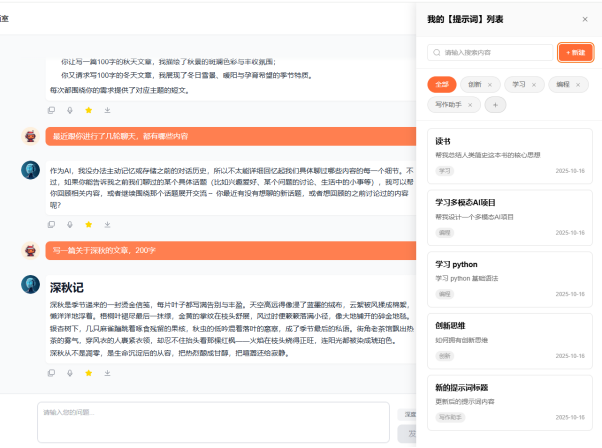
Task: Copy the reply about 100字 articles
Action: (51, 110)
